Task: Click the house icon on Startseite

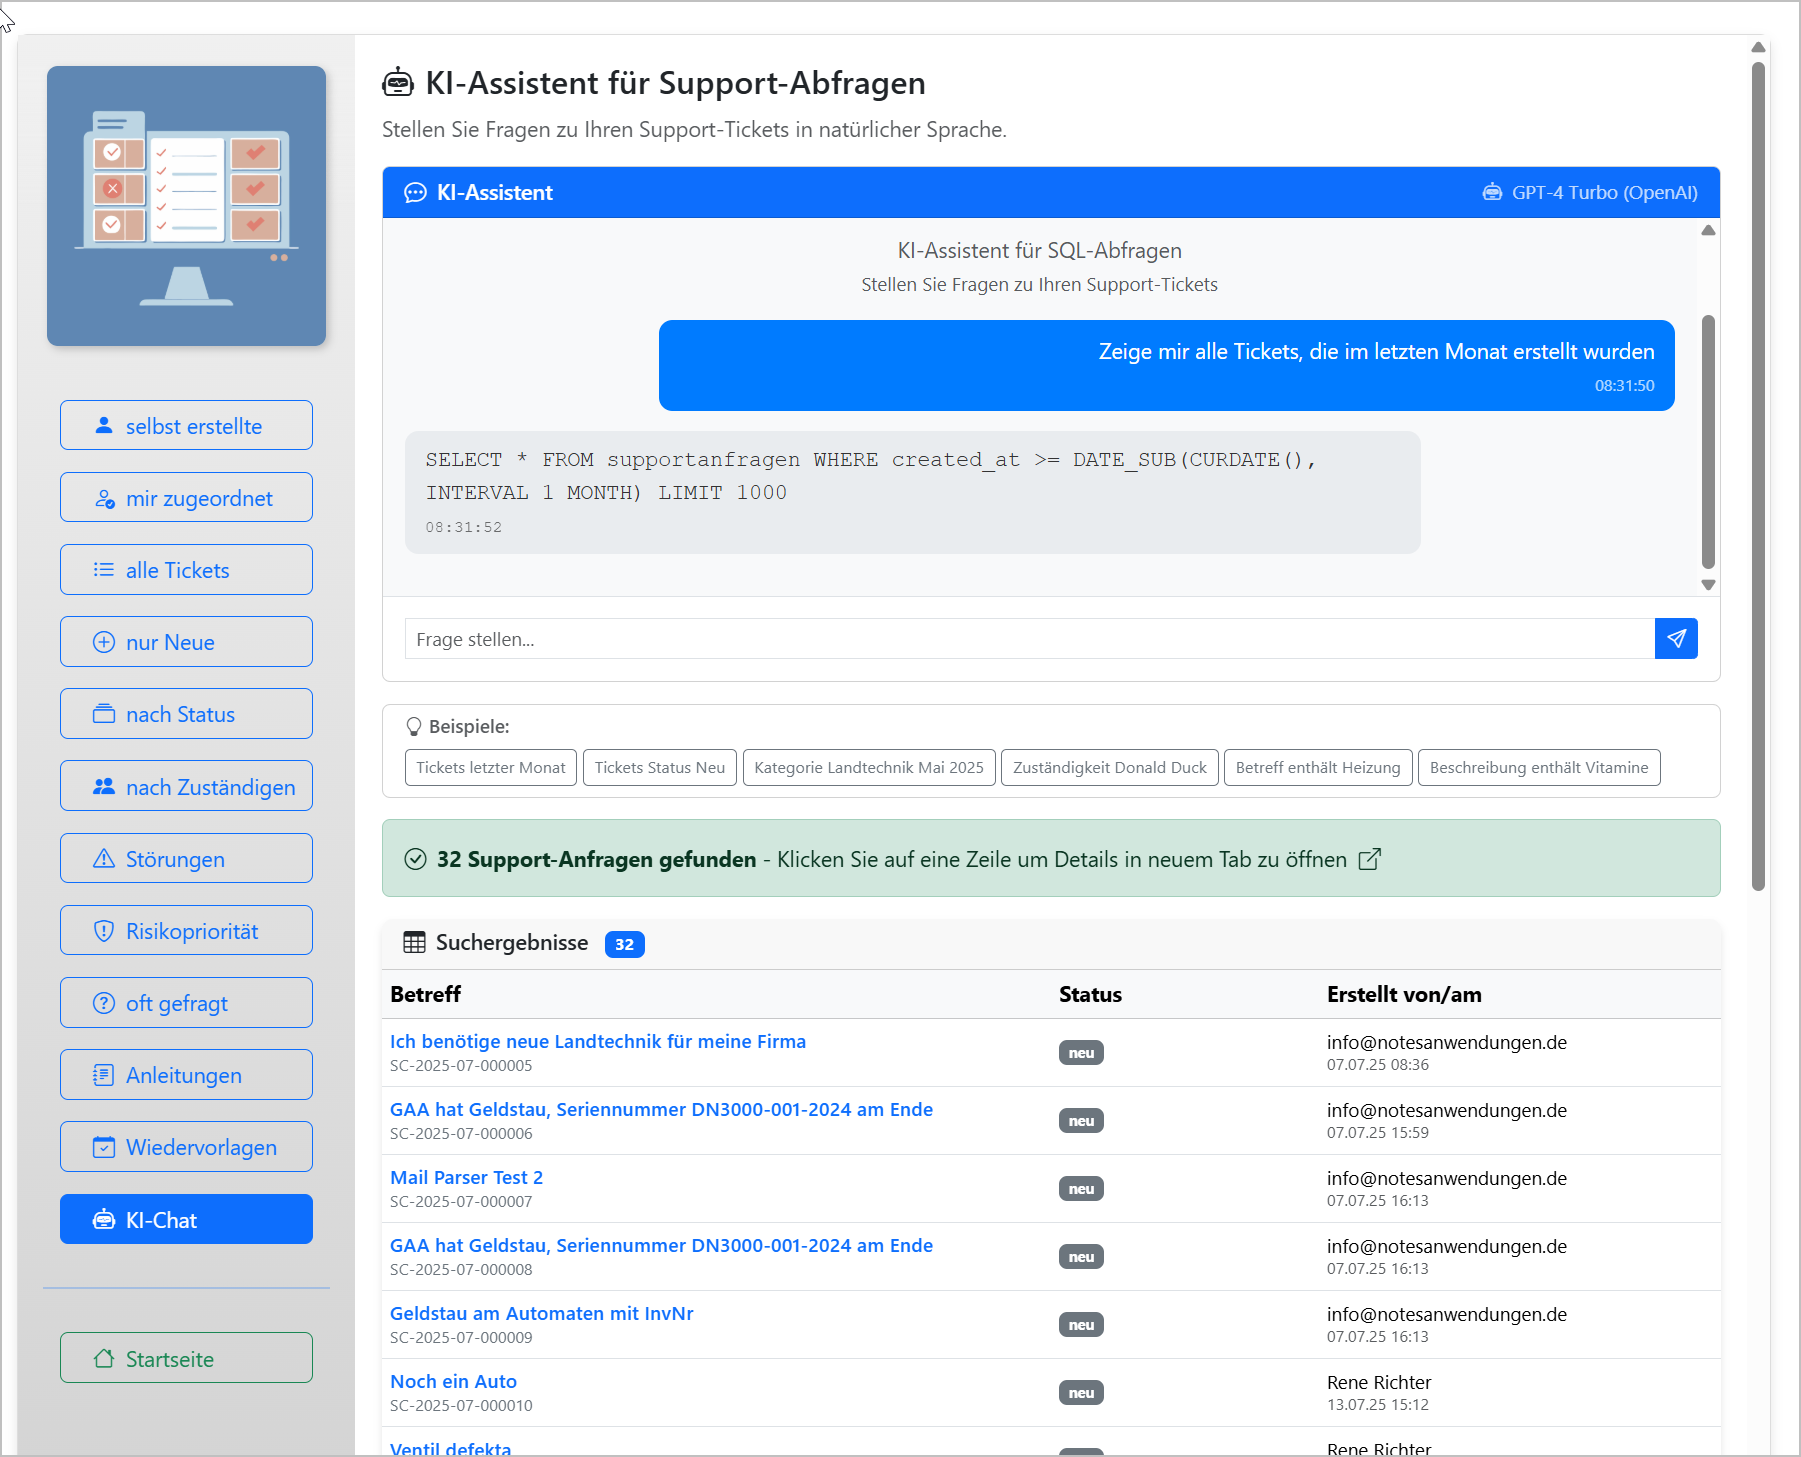Action: coord(104,1359)
